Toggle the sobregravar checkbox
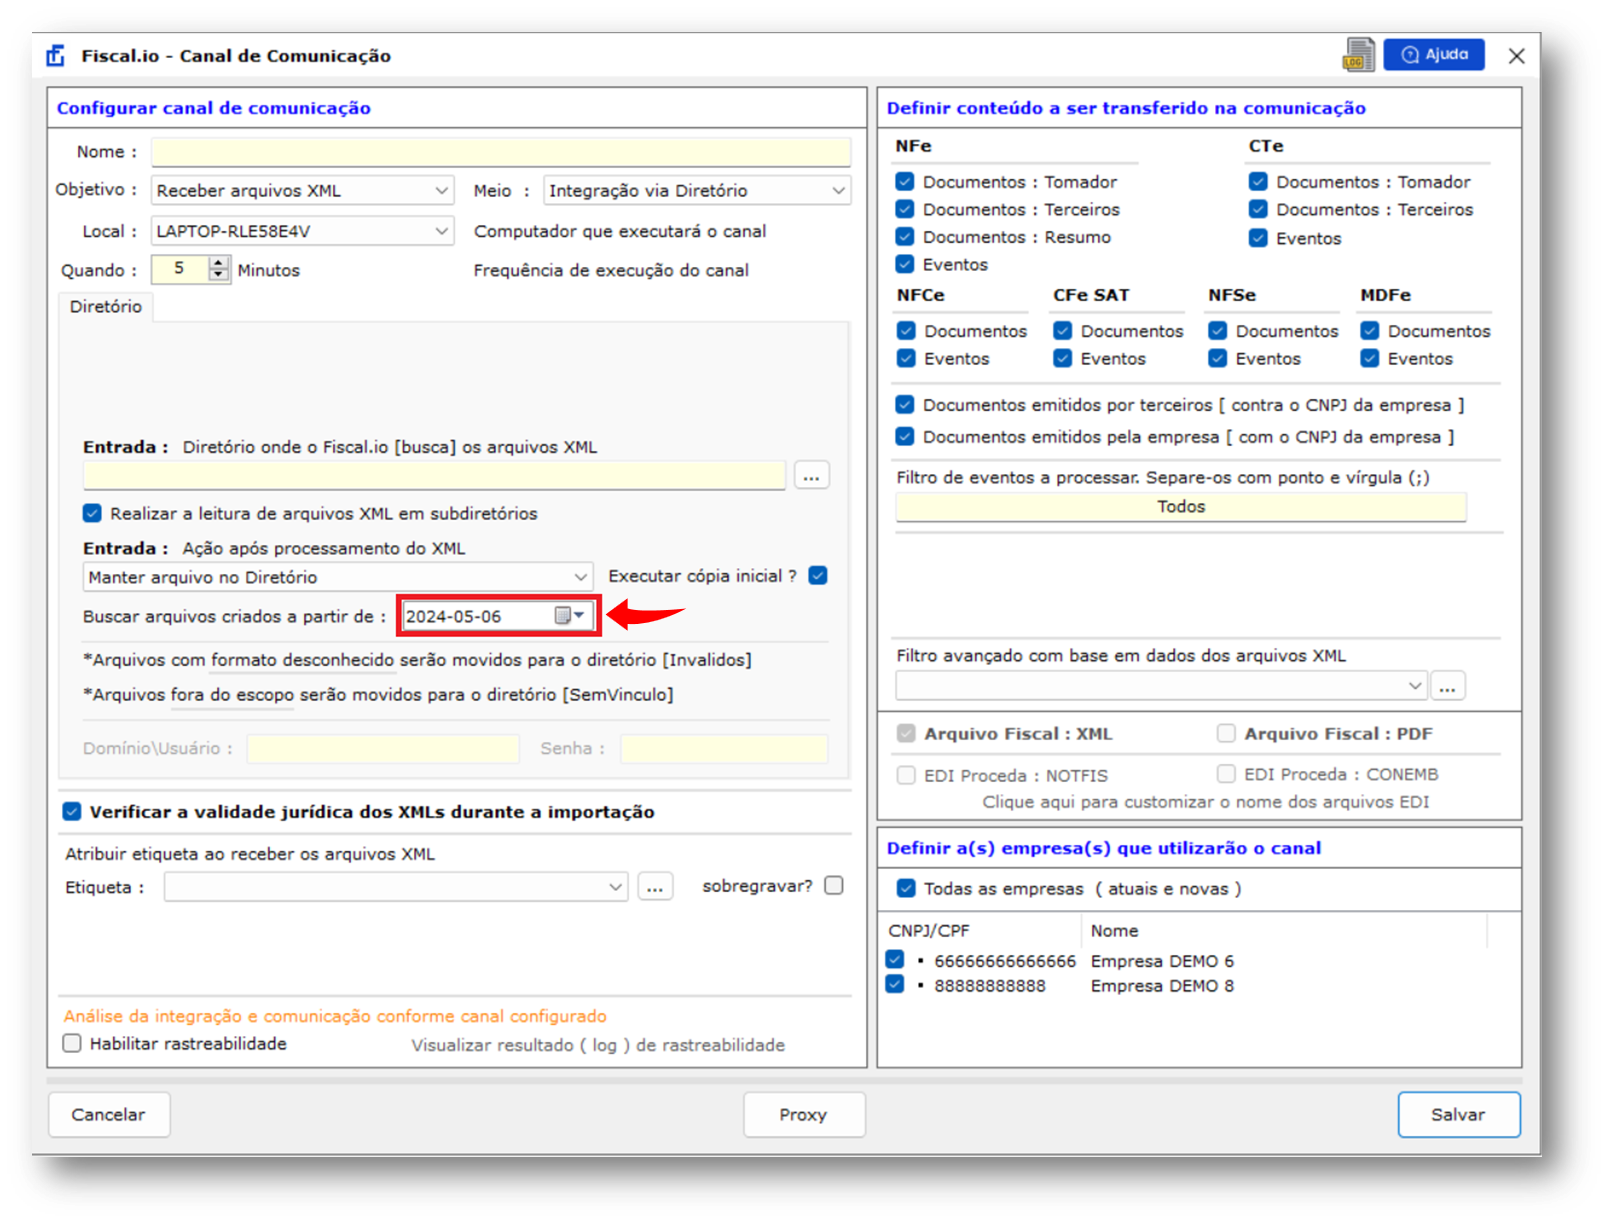 pyautogui.click(x=834, y=886)
